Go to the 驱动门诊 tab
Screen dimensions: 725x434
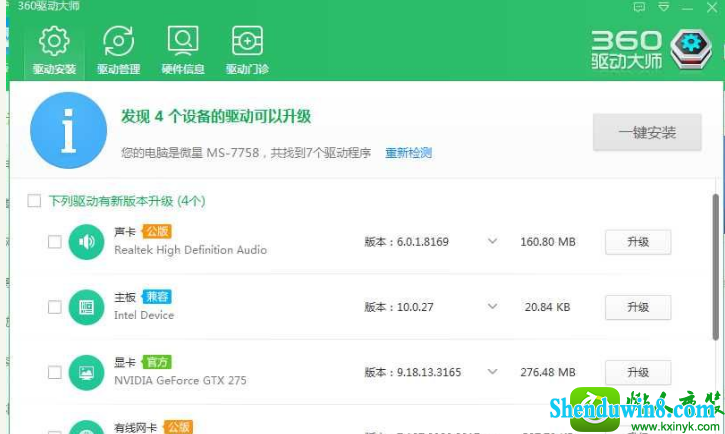click(x=247, y=51)
